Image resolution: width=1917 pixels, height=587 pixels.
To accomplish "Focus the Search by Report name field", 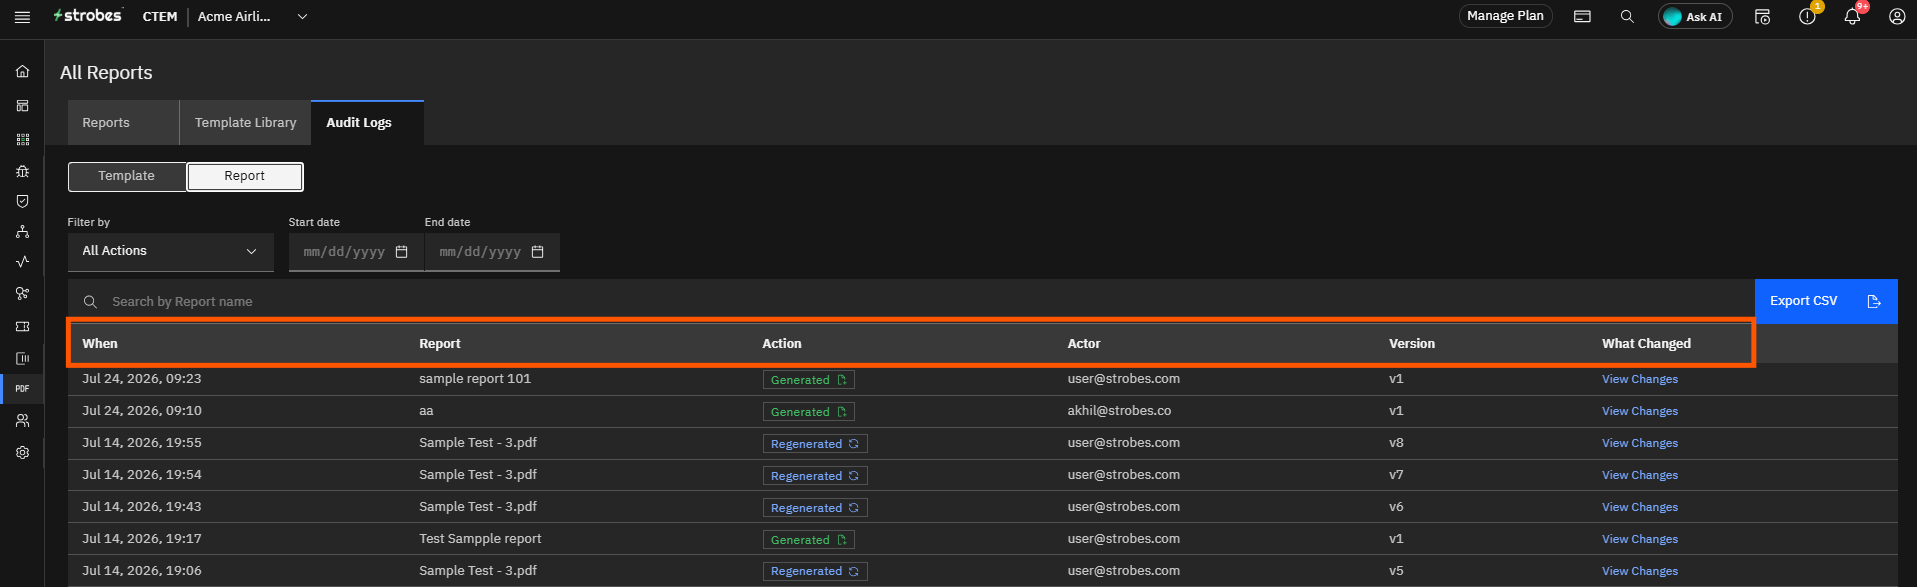I will click(911, 301).
